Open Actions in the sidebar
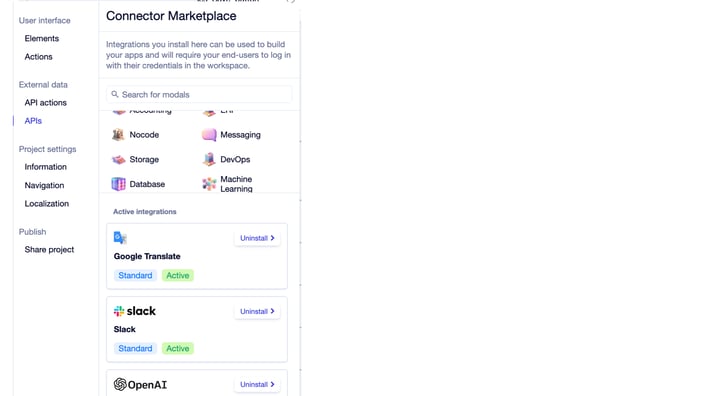This screenshot has height=396, width=720. click(x=39, y=57)
